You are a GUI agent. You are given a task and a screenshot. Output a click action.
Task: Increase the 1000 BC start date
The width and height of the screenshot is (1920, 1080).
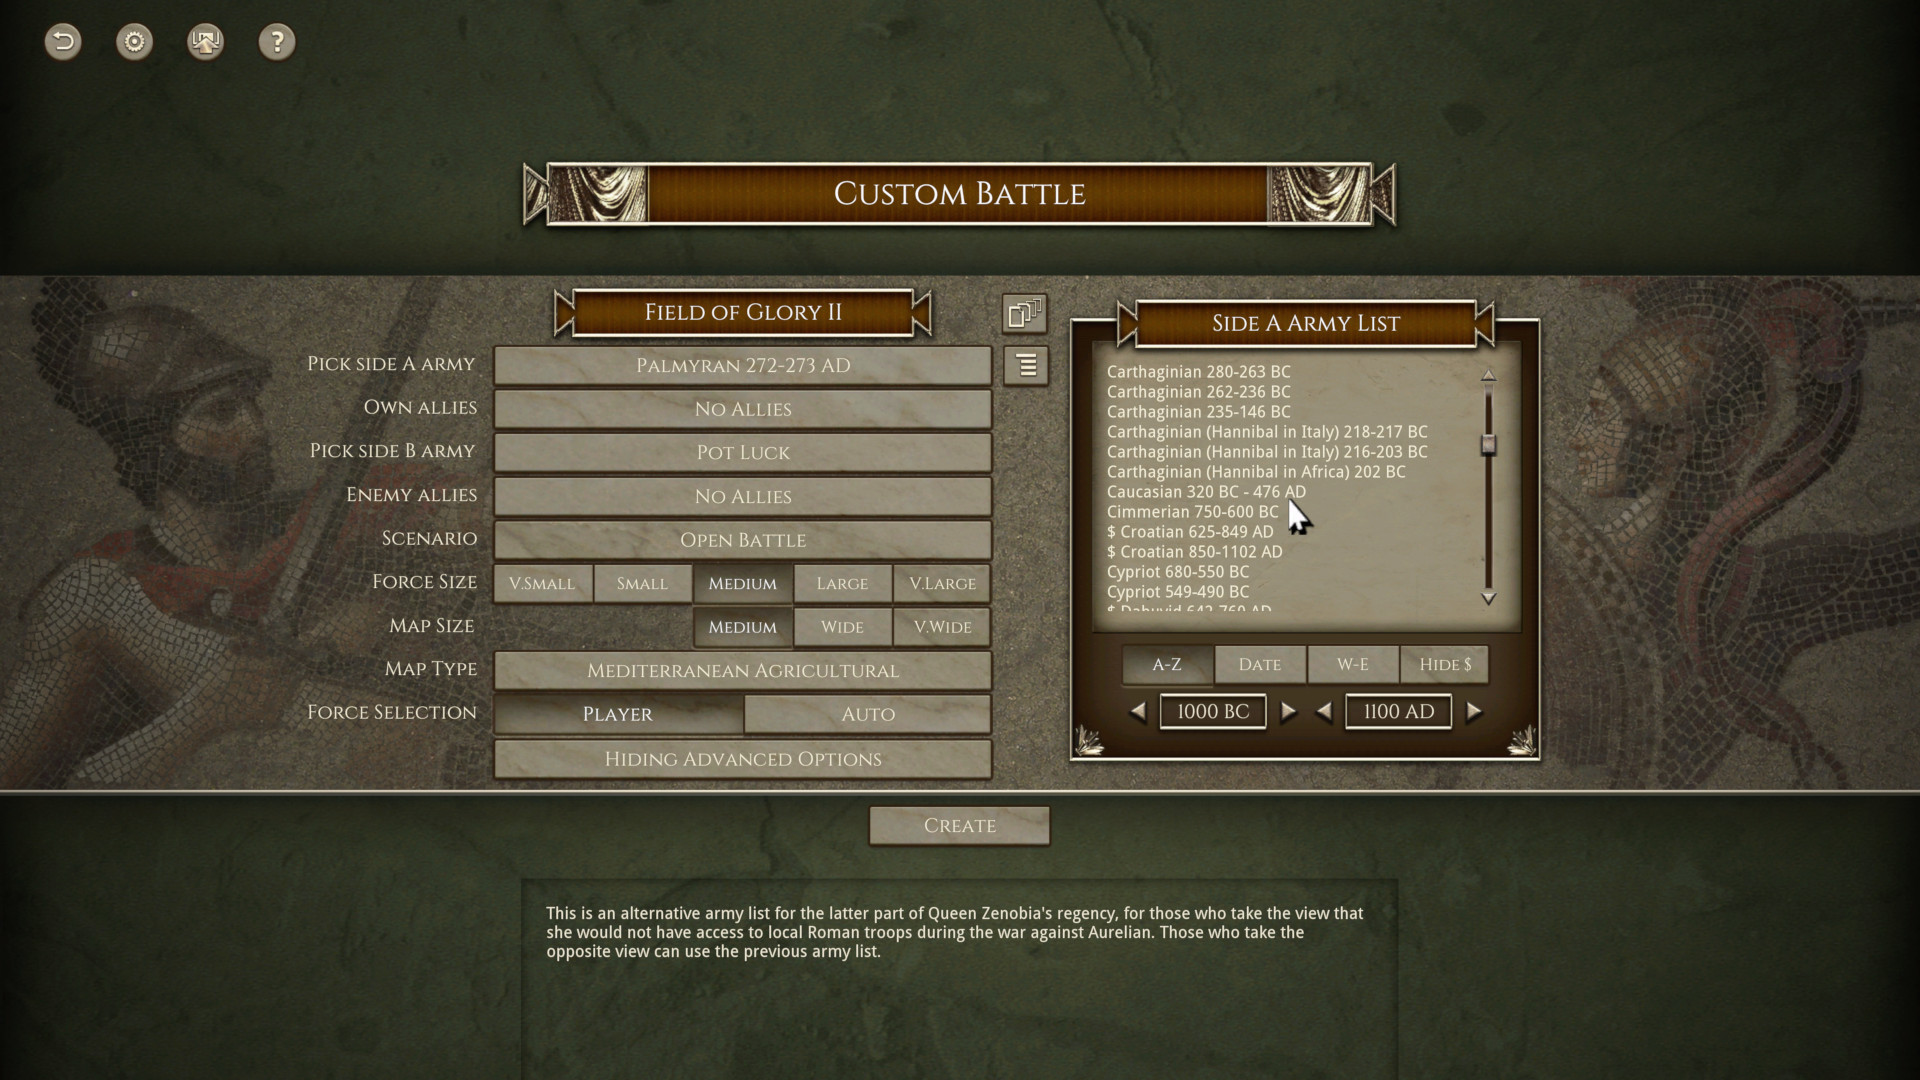1288,712
